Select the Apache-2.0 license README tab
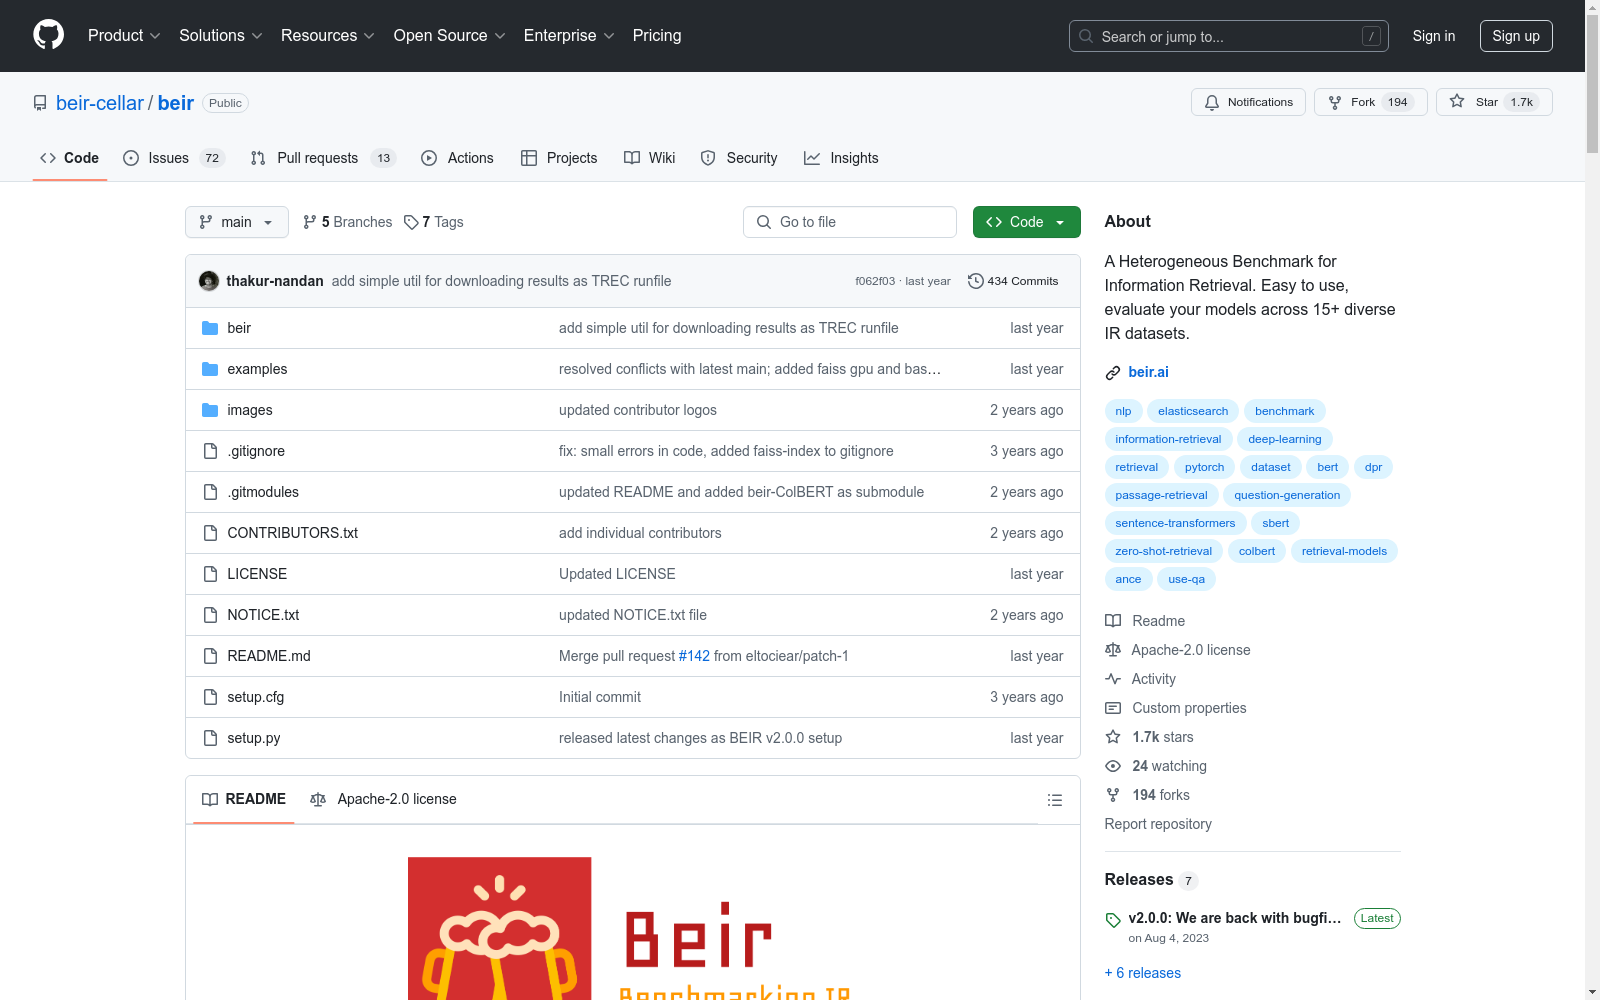This screenshot has height=1000, width=1600. [x=383, y=799]
